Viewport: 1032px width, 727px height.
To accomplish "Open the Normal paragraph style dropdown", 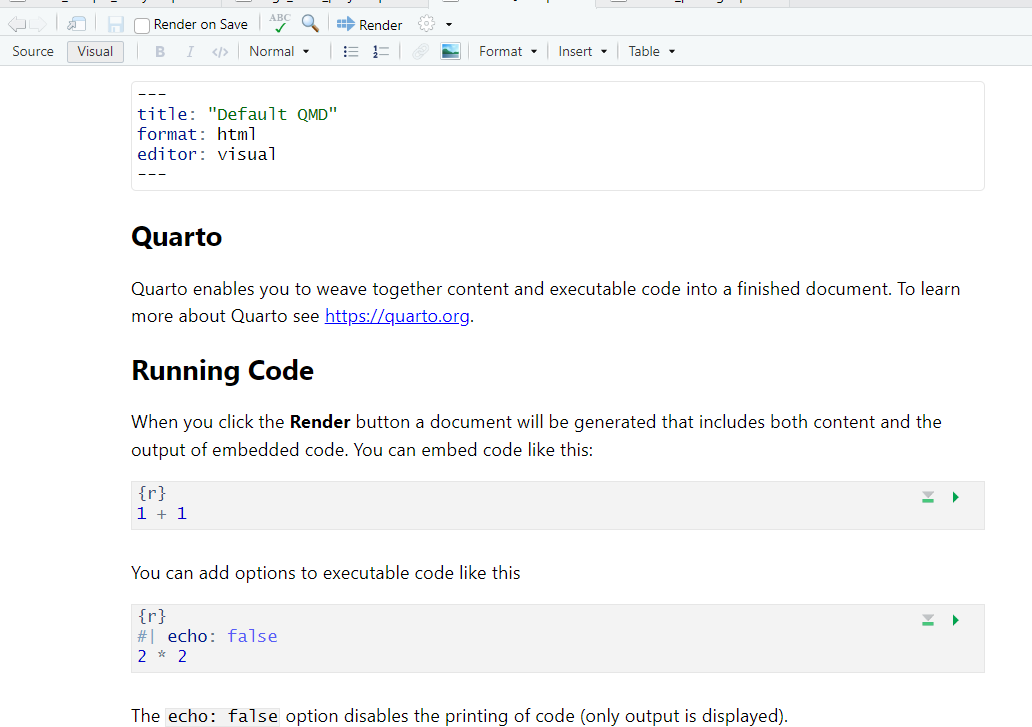I will click(x=279, y=51).
